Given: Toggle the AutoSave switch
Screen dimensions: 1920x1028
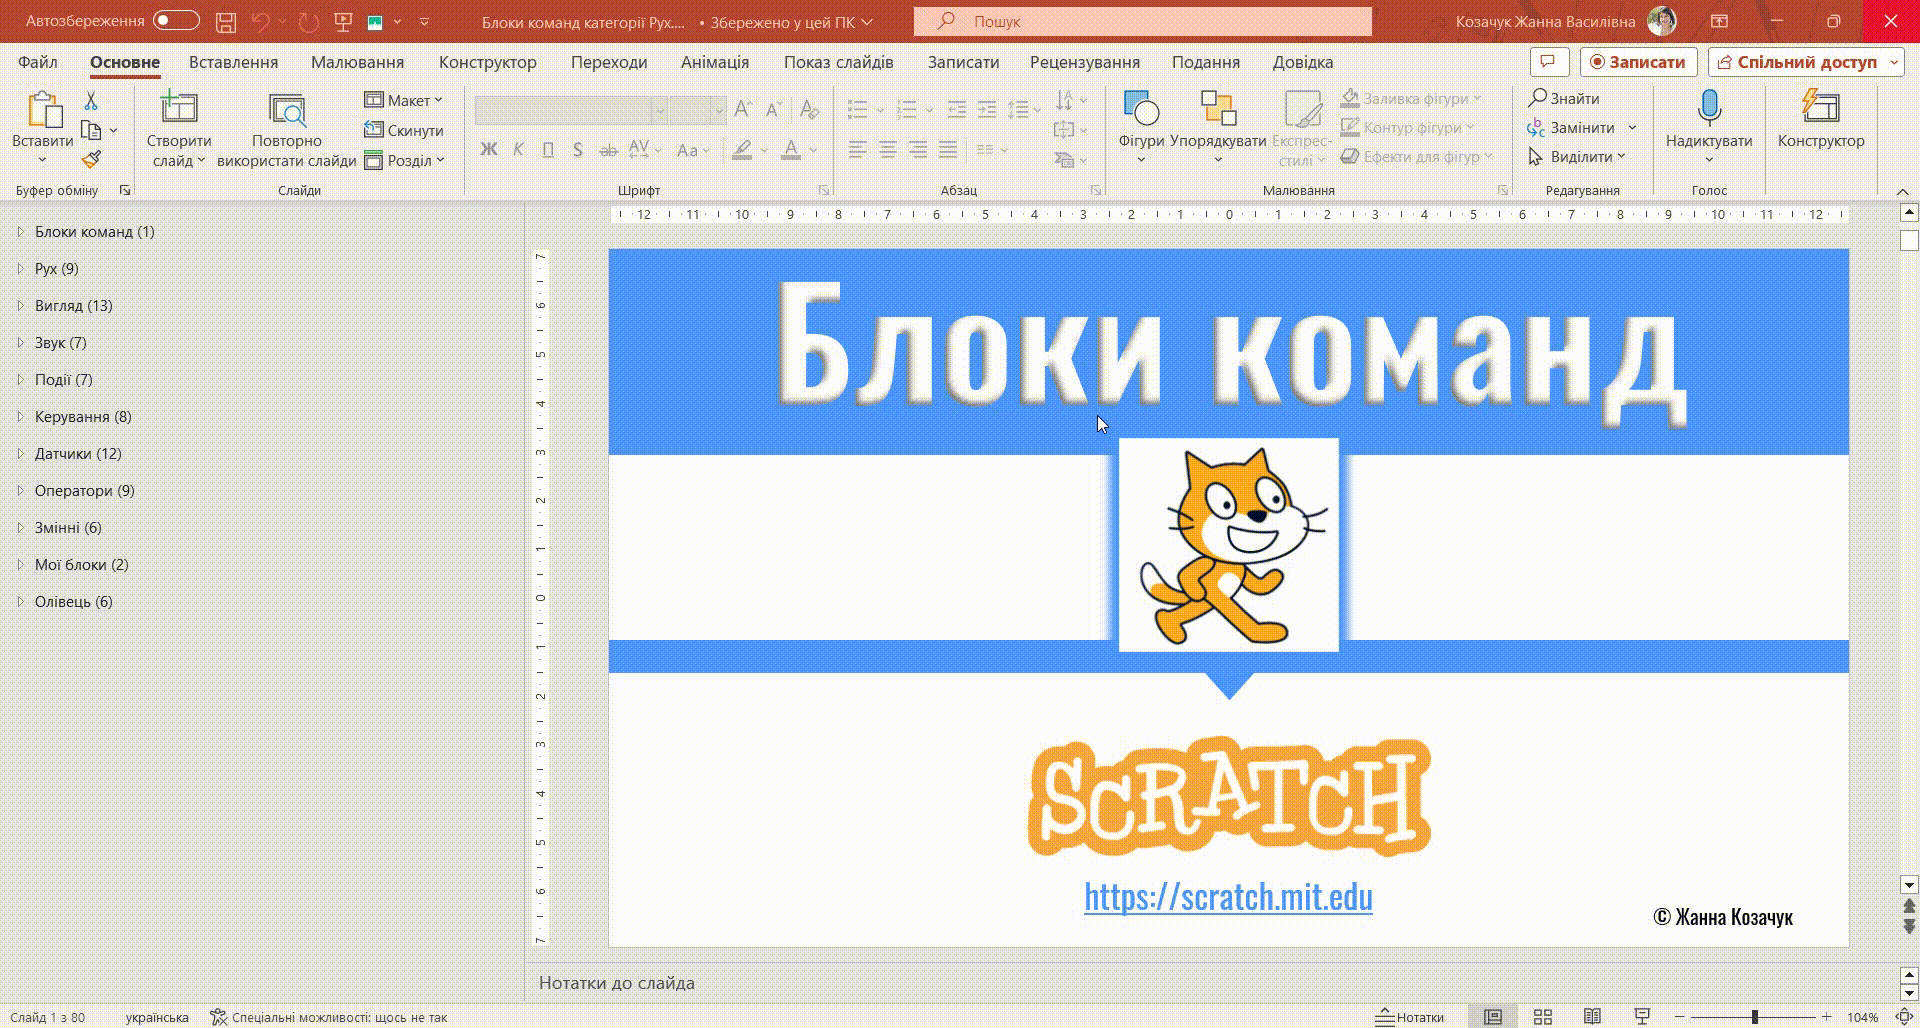Looking at the screenshot, I should coord(176,21).
